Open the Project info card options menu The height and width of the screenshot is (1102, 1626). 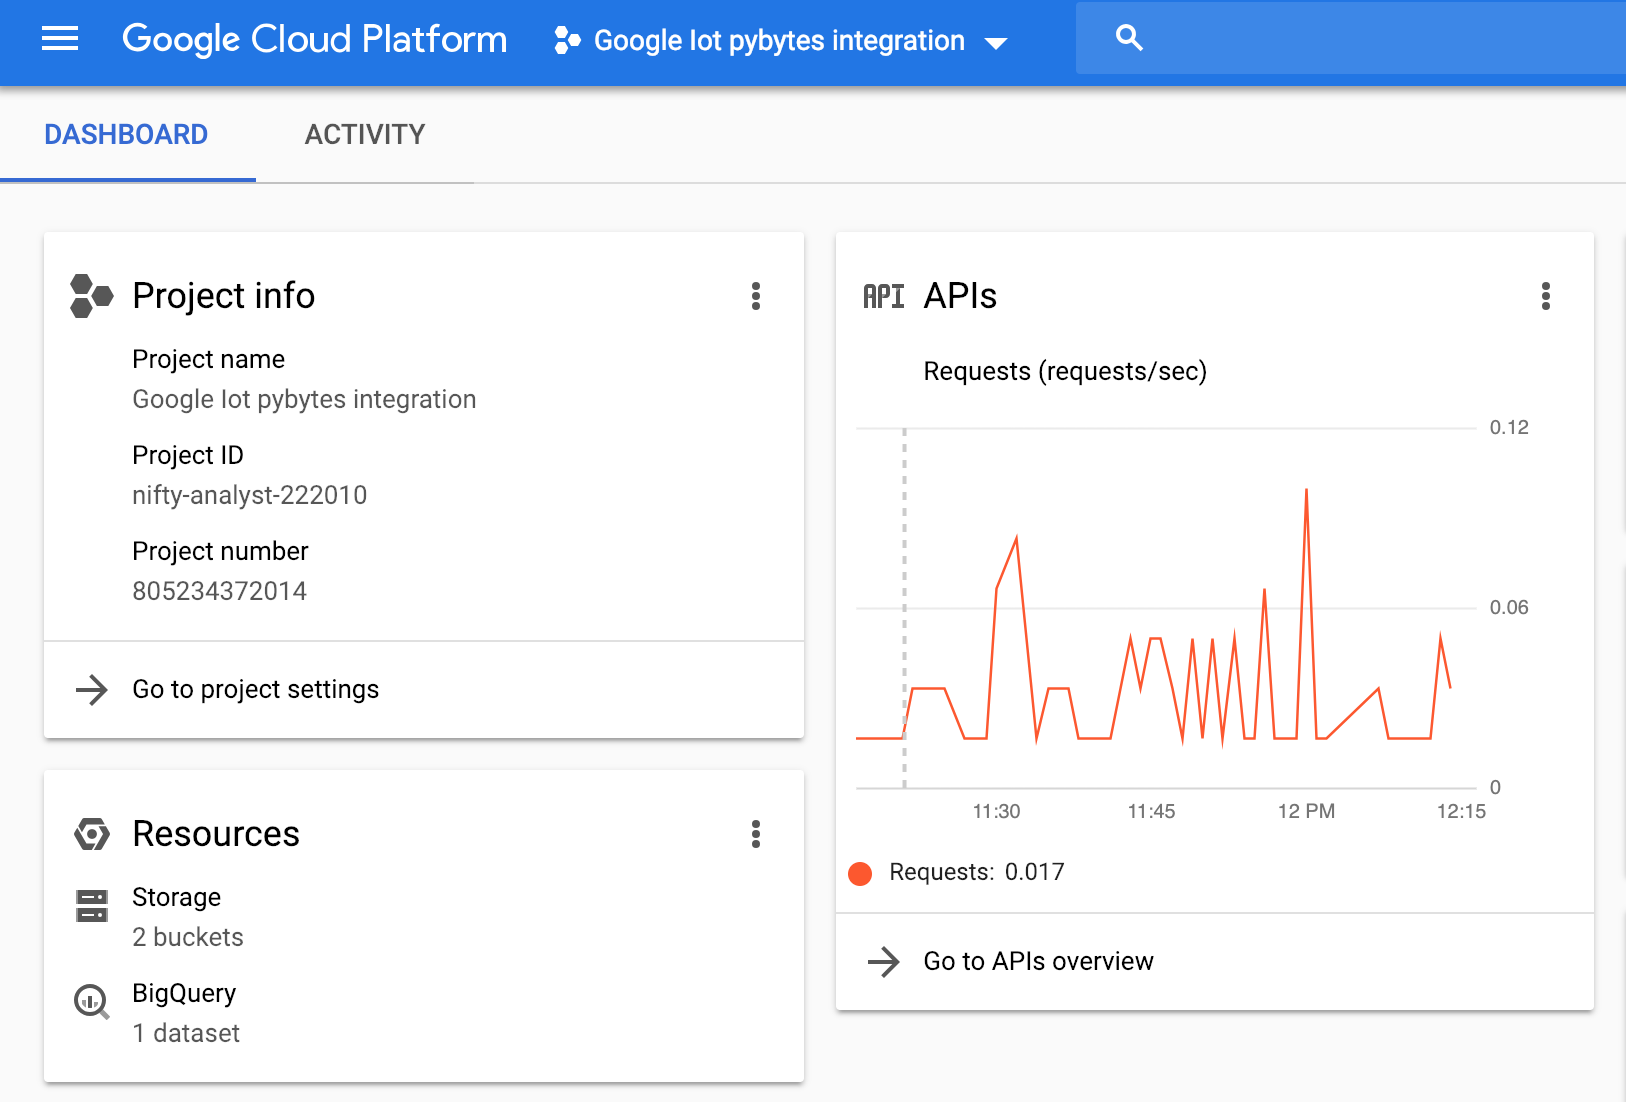(757, 296)
